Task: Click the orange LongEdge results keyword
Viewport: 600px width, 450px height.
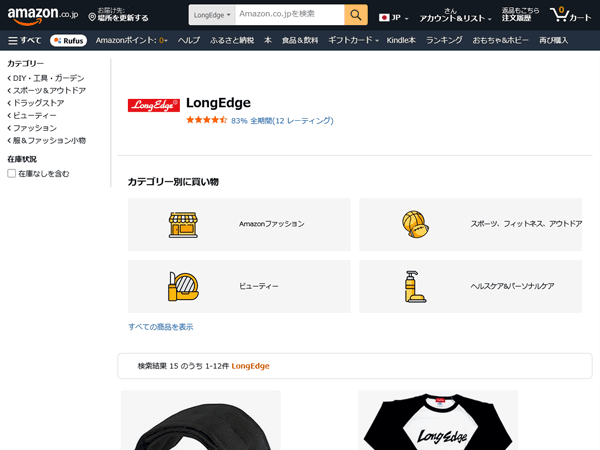Action: click(x=250, y=366)
